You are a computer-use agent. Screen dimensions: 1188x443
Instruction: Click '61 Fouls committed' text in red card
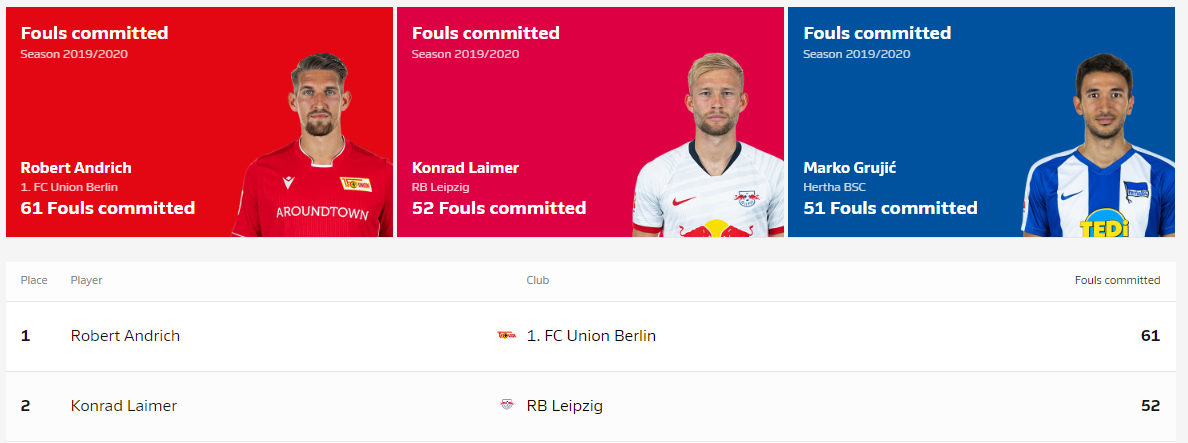click(108, 208)
